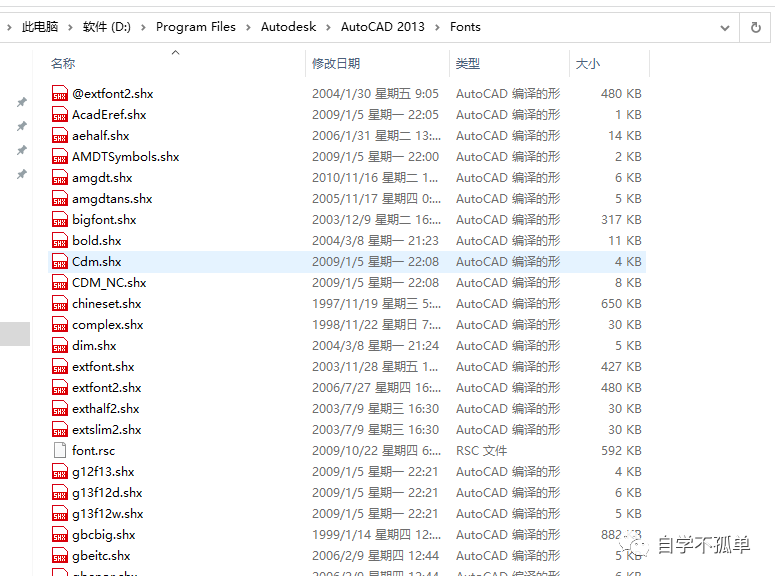This screenshot has height=578, width=775.
Task: Click Fonts in the breadcrumb path
Action: [x=465, y=27]
